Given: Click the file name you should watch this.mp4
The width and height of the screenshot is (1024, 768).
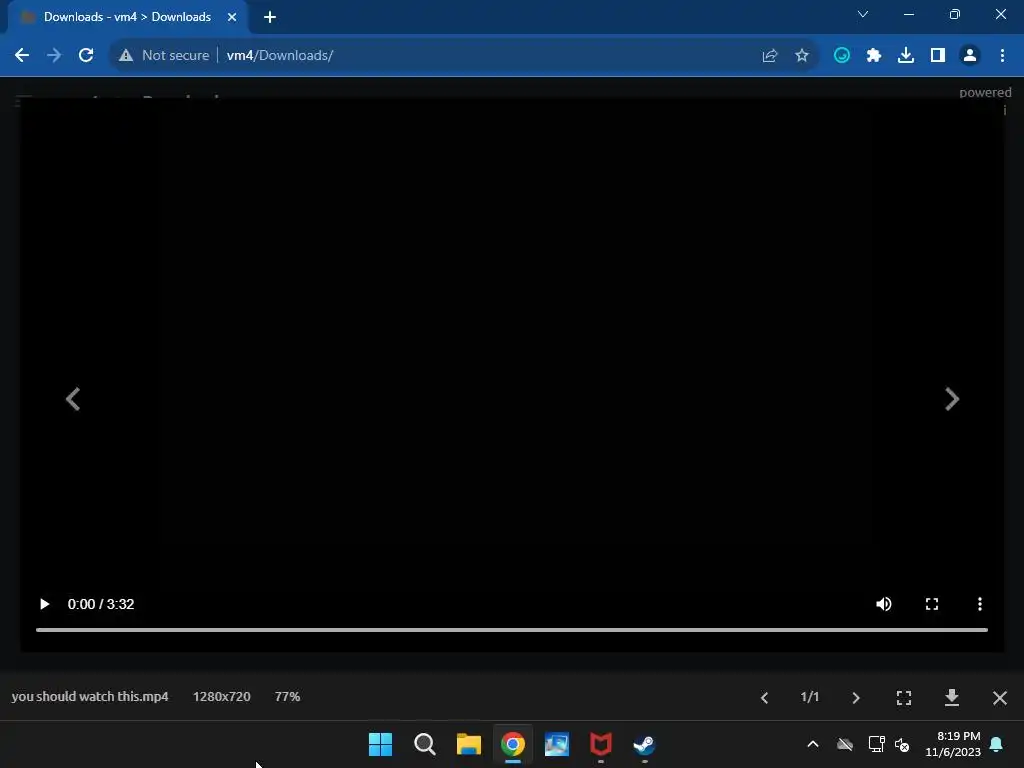Looking at the screenshot, I should [90, 696].
